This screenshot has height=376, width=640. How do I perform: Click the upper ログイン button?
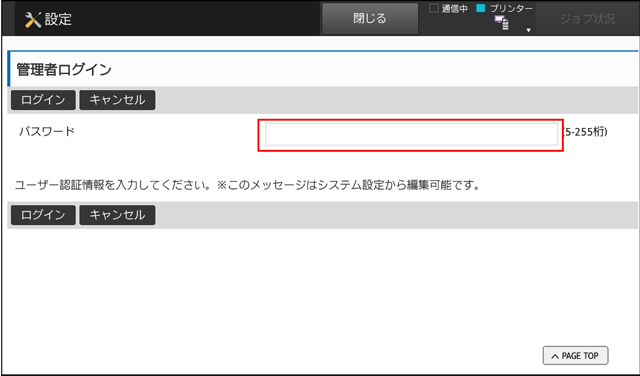click(43, 100)
